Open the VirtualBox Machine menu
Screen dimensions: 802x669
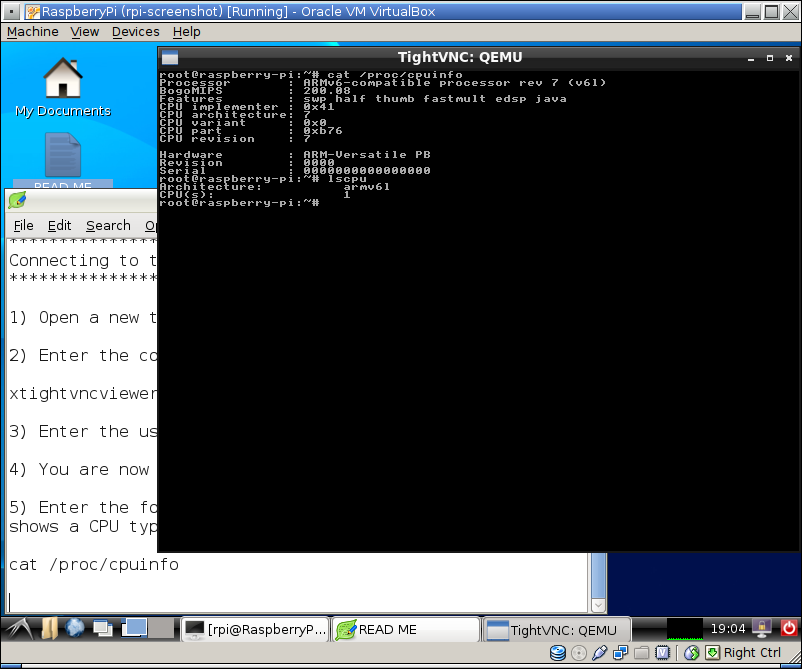click(x=33, y=32)
